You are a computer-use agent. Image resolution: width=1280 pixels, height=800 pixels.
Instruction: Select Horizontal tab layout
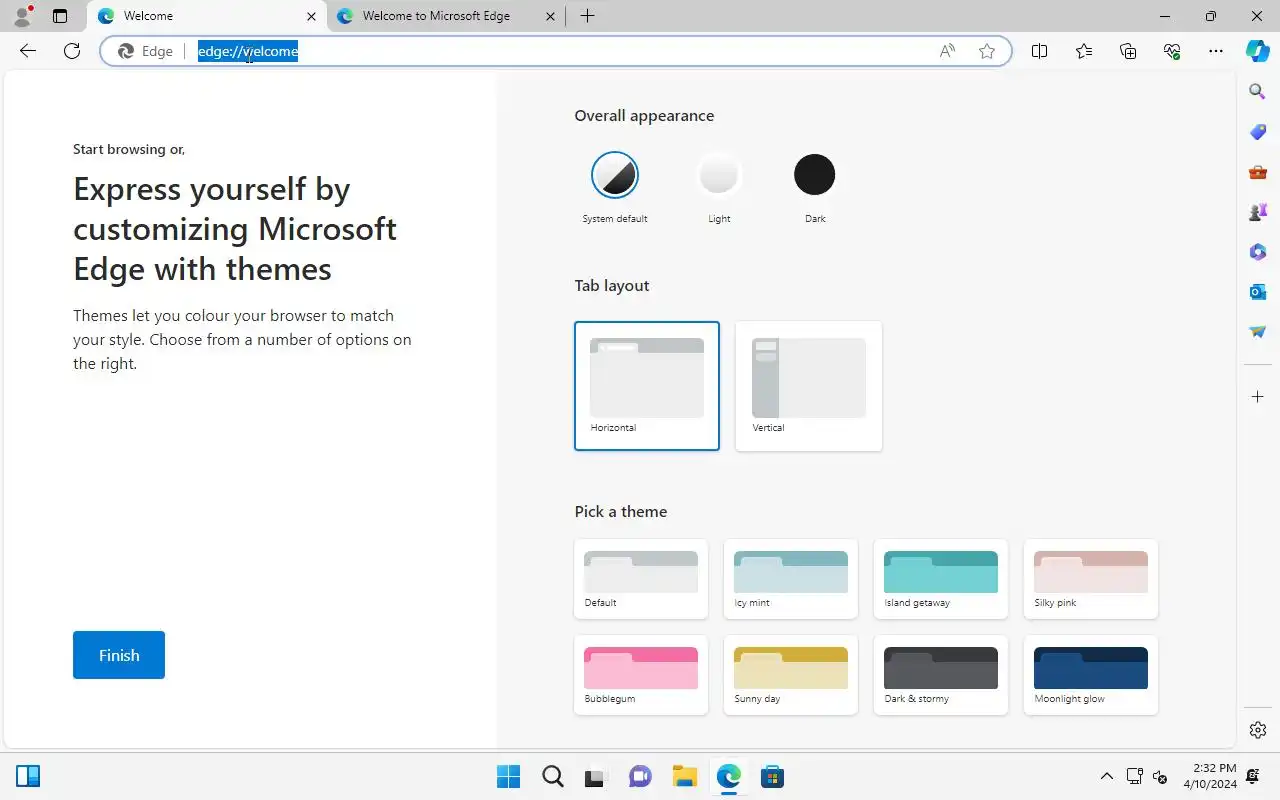pos(647,386)
